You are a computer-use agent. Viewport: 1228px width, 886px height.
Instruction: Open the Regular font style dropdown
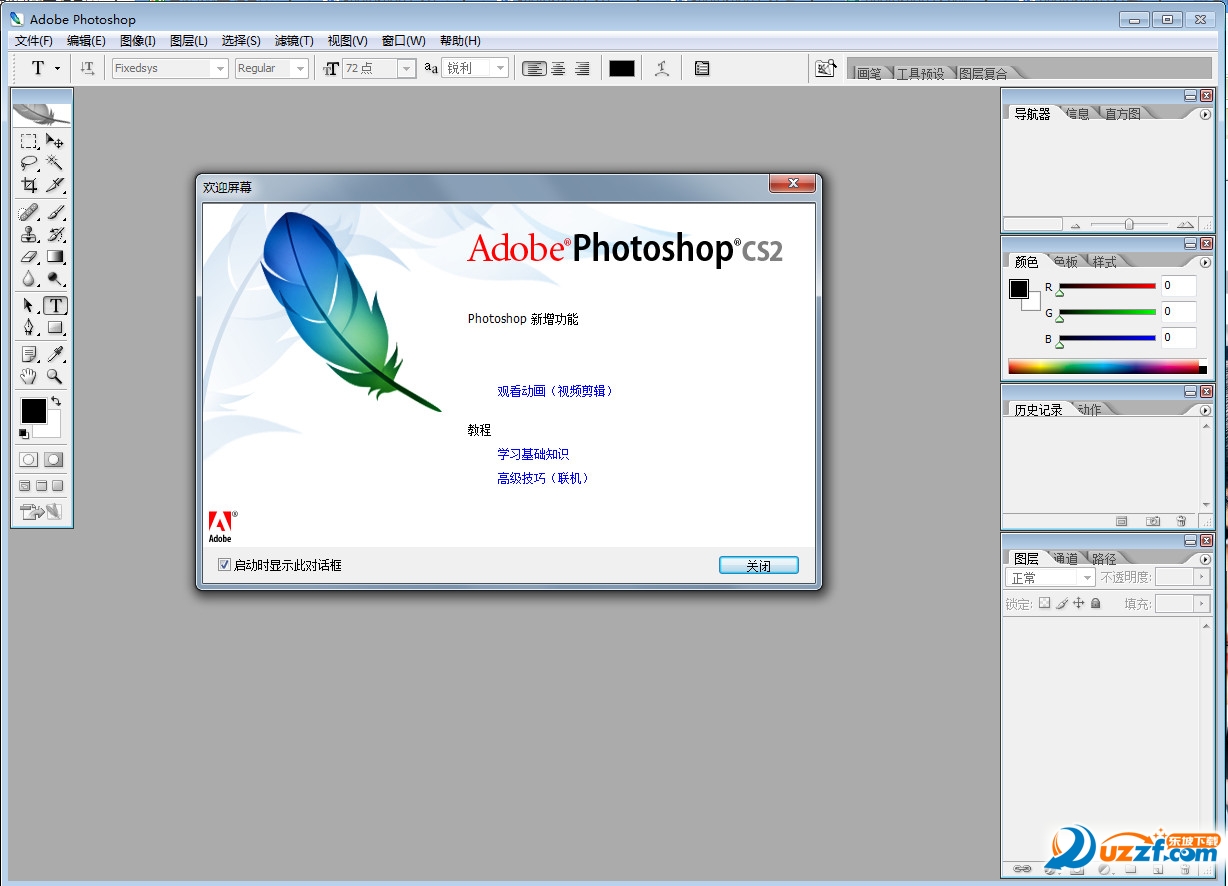click(300, 68)
